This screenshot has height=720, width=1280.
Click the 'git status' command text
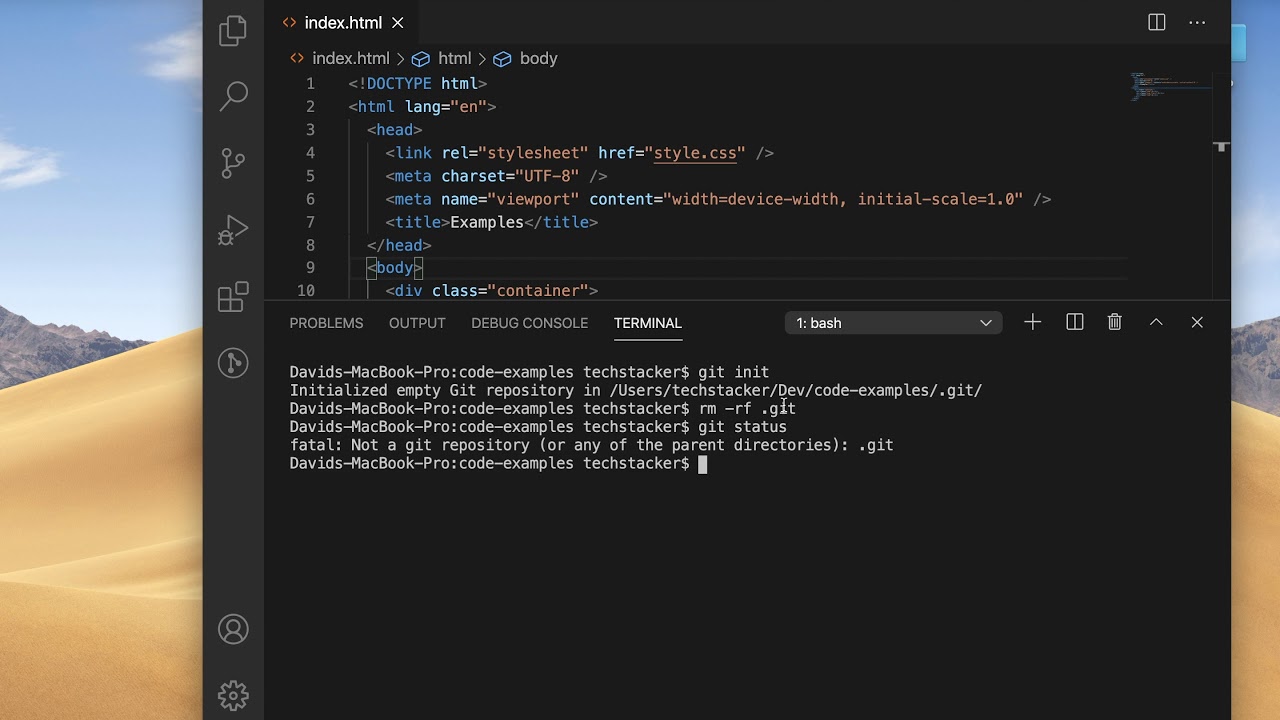[x=743, y=427]
